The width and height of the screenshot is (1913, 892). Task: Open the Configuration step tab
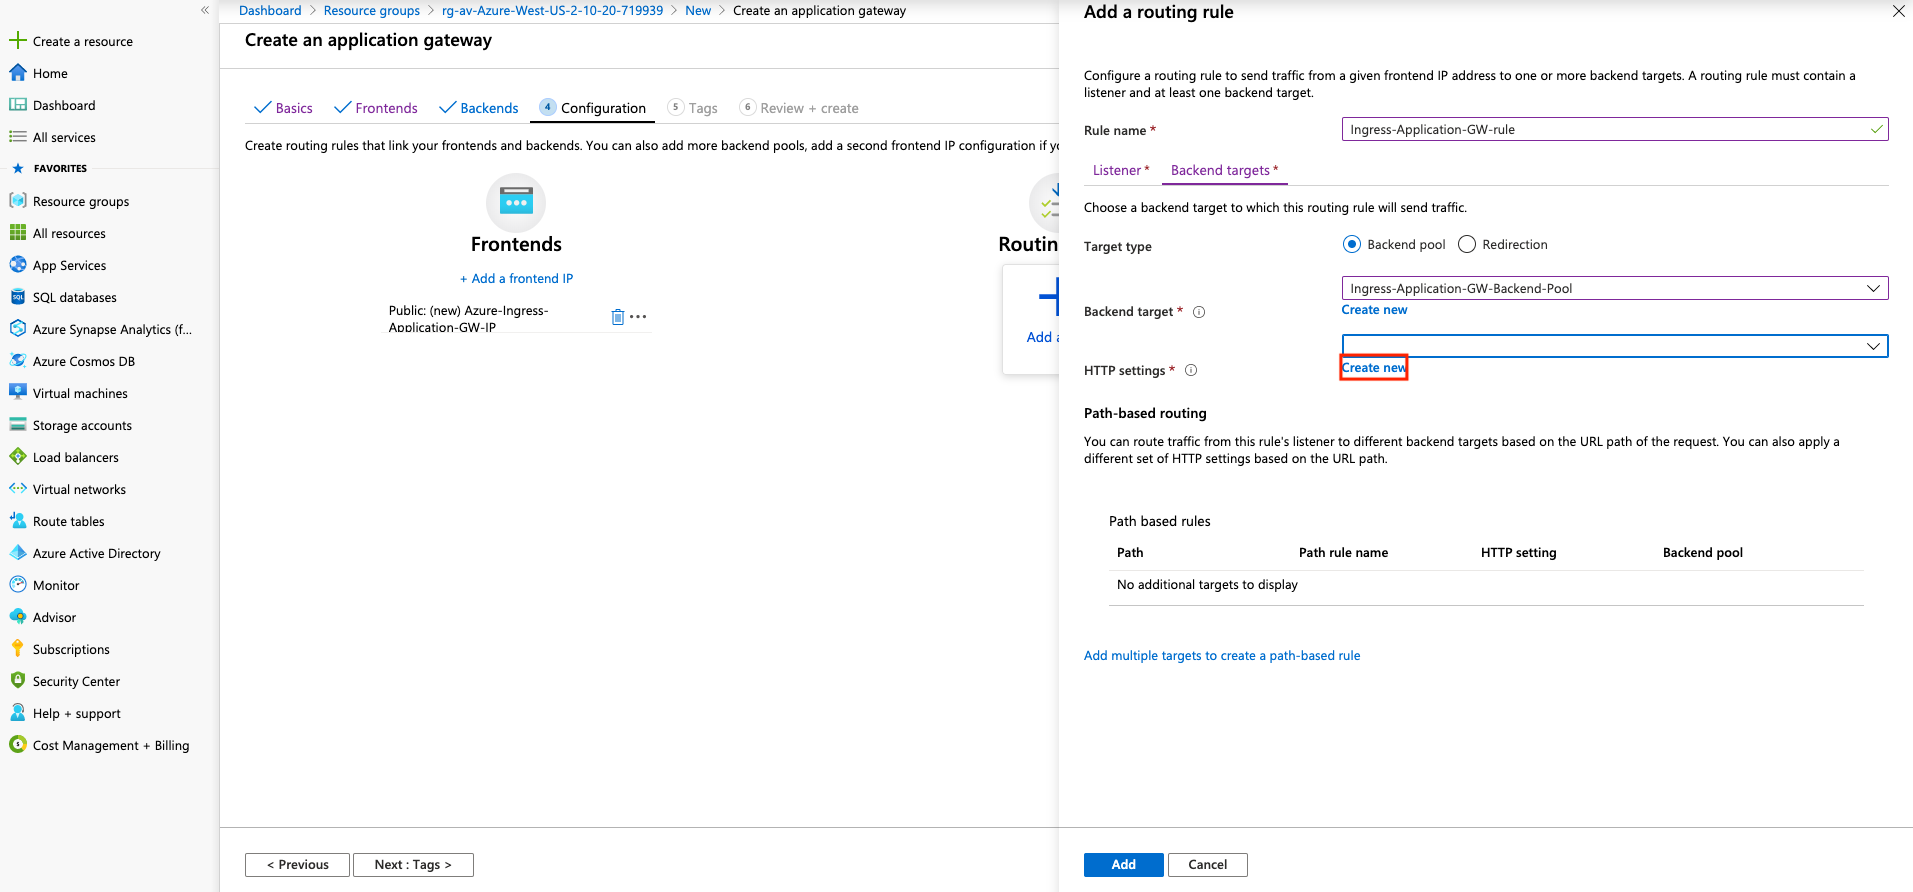click(592, 108)
